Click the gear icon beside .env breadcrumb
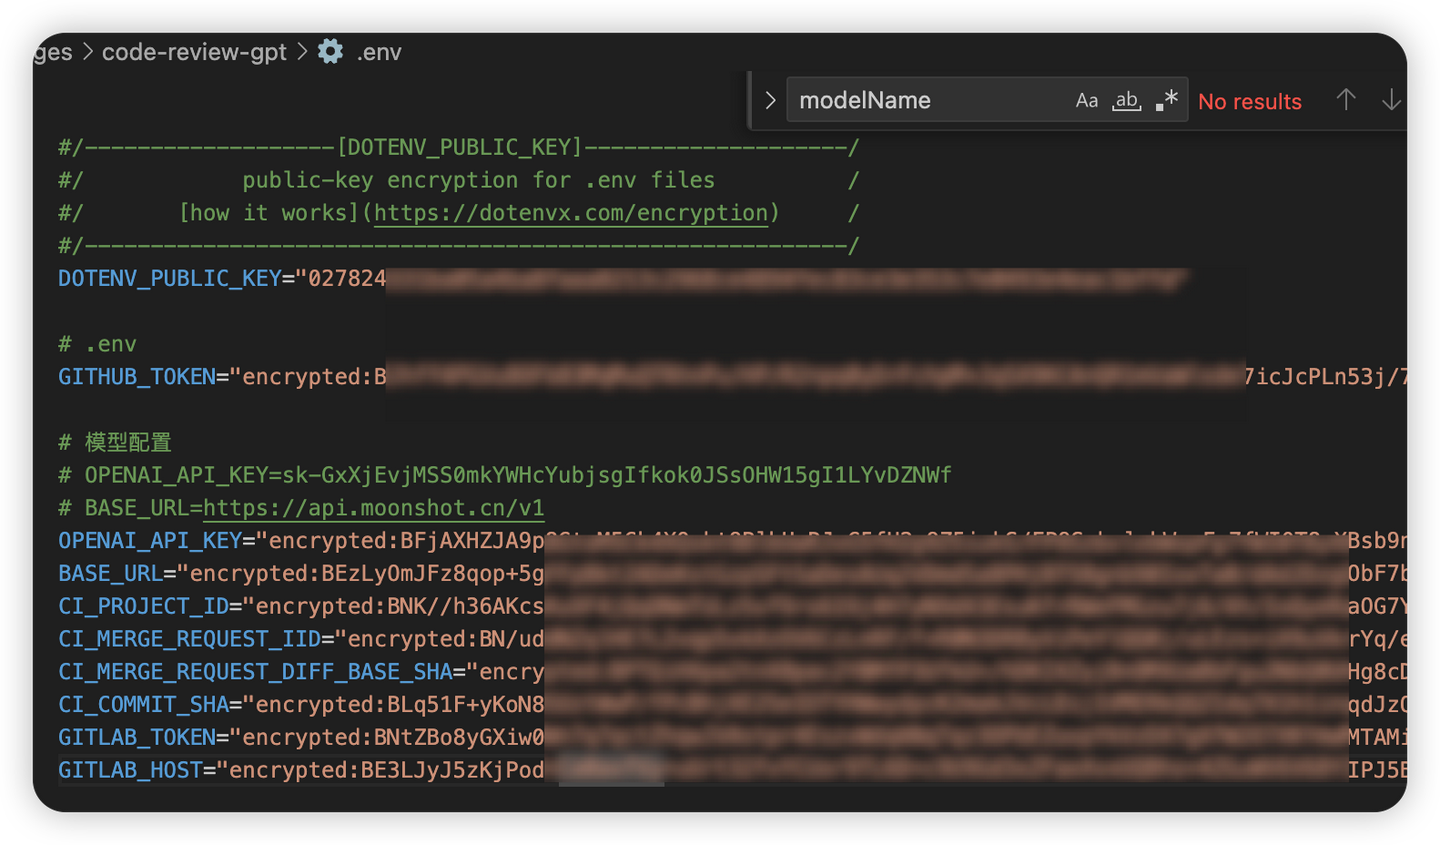1440x845 pixels. click(330, 51)
